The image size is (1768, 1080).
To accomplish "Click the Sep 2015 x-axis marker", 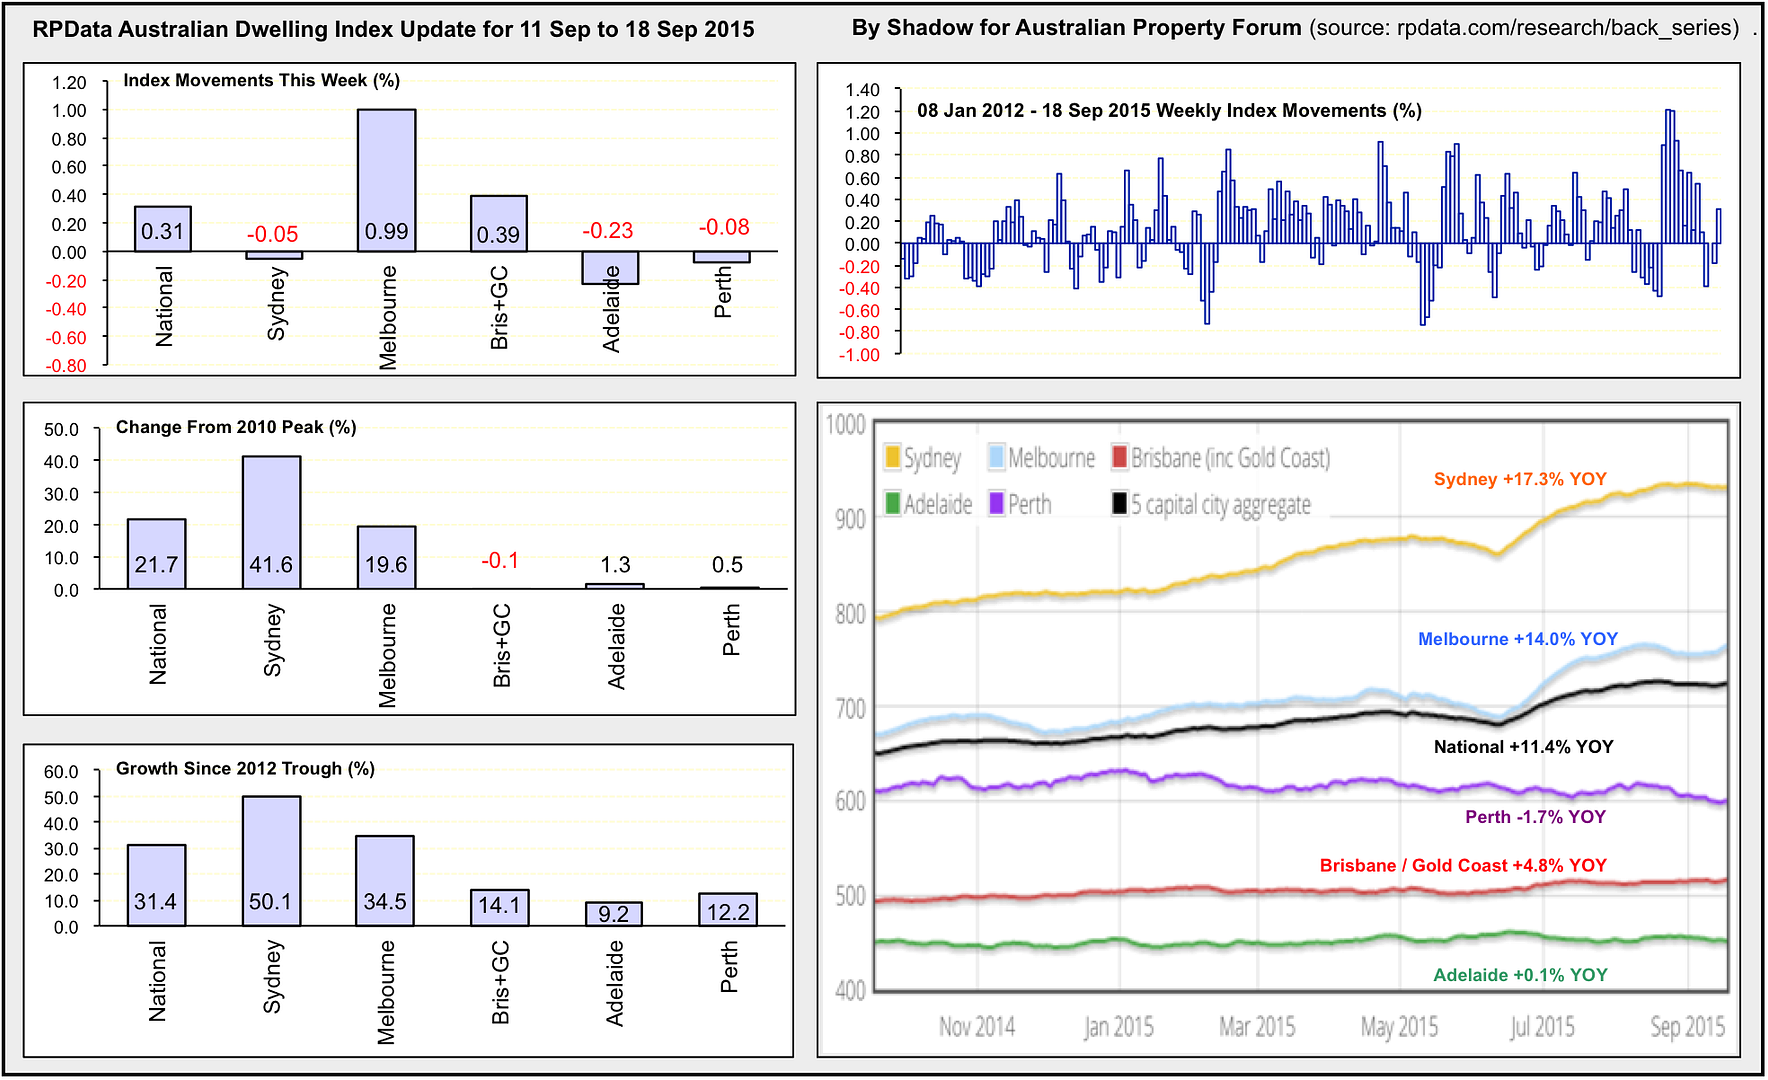I will pyautogui.click(x=1687, y=1027).
